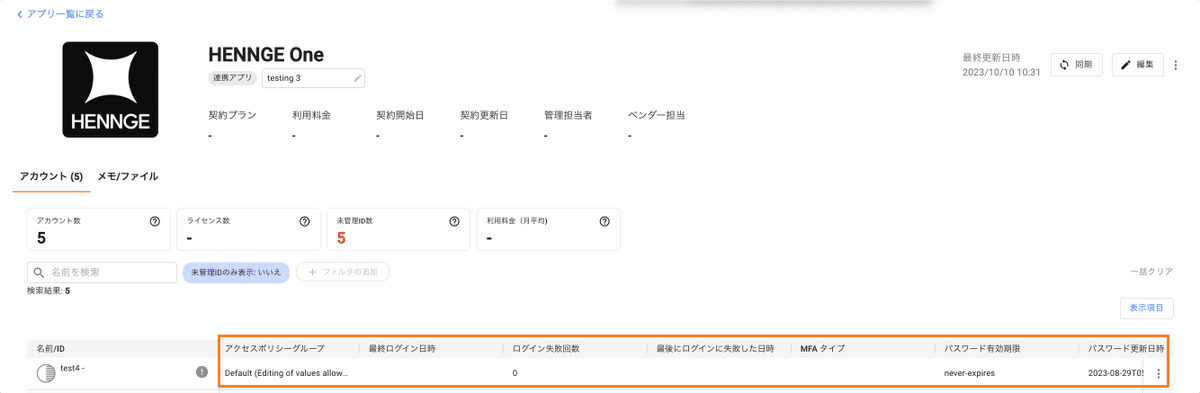Click the 最終更新日時 2023/10/10 10:31 text
This screenshot has width=1200, height=393.
tap(1001, 65)
